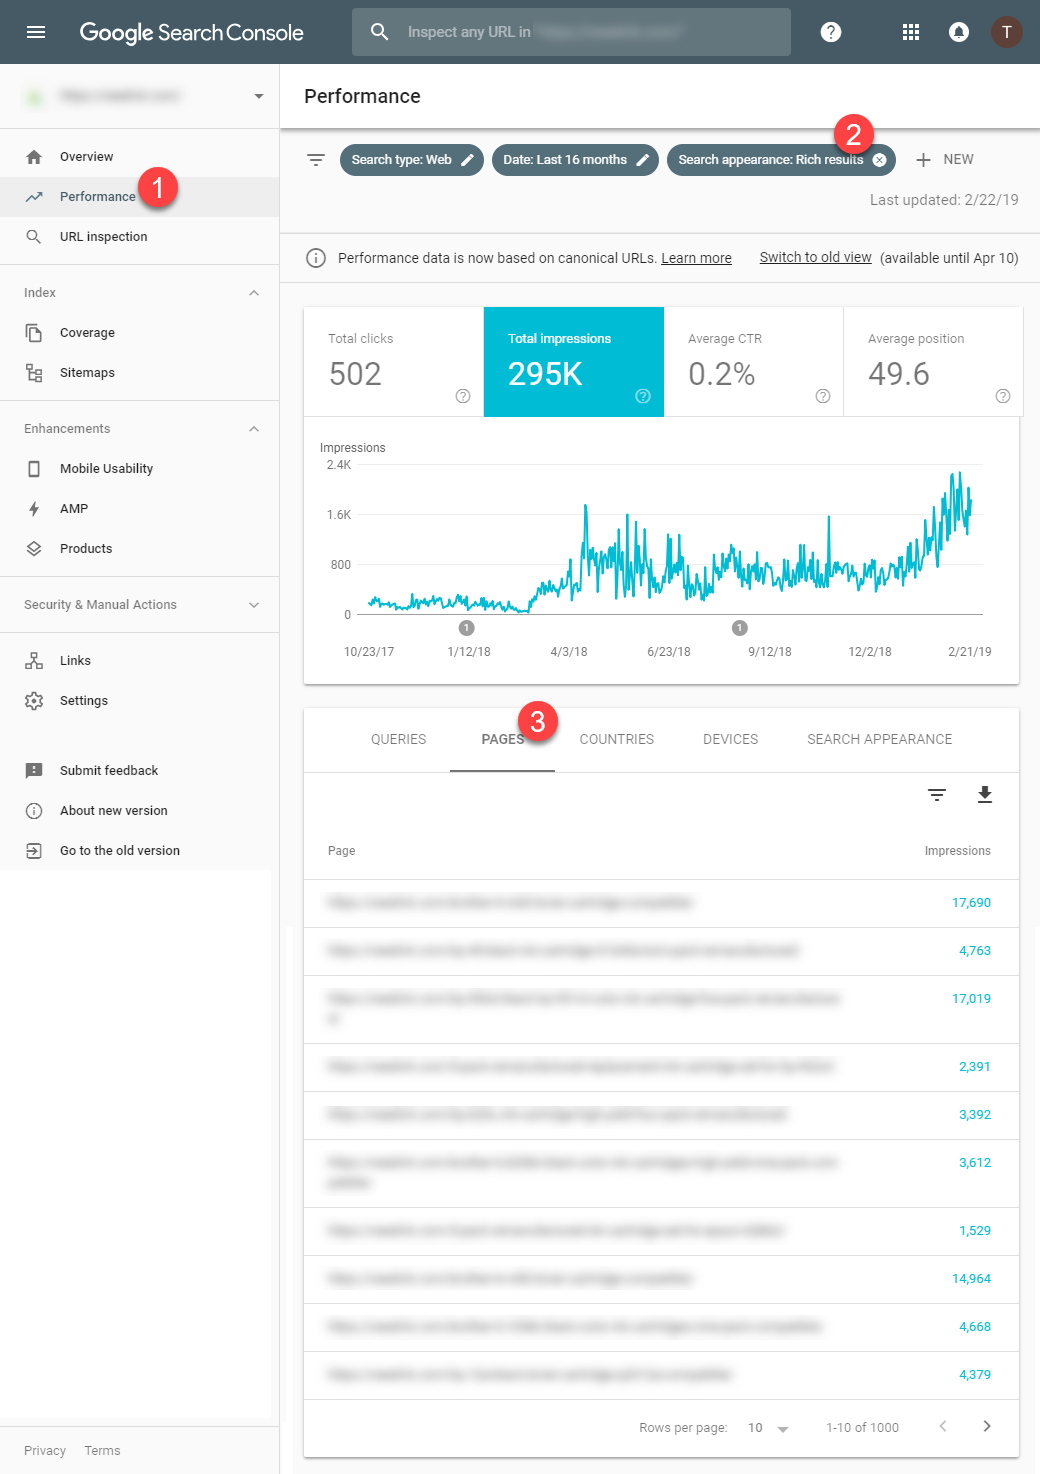
Task: Click the filter icon beside Search type
Action: 316,160
